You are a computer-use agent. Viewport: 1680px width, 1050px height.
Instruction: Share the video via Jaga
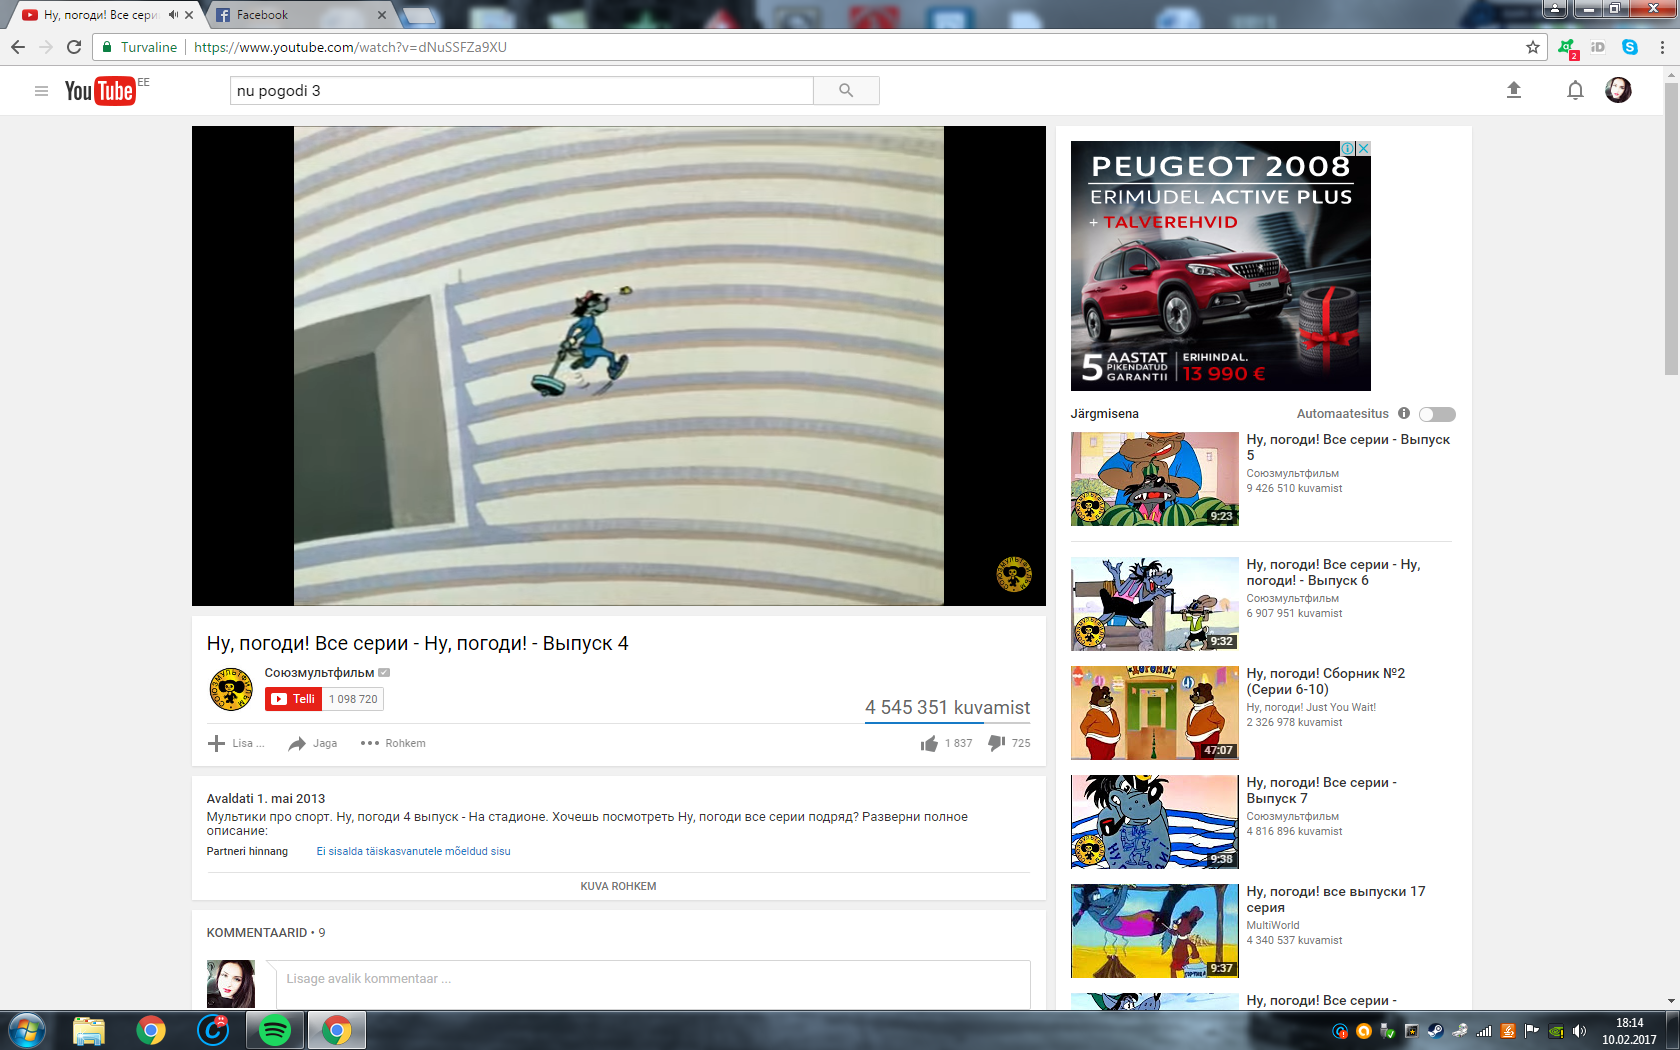click(313, 743)
